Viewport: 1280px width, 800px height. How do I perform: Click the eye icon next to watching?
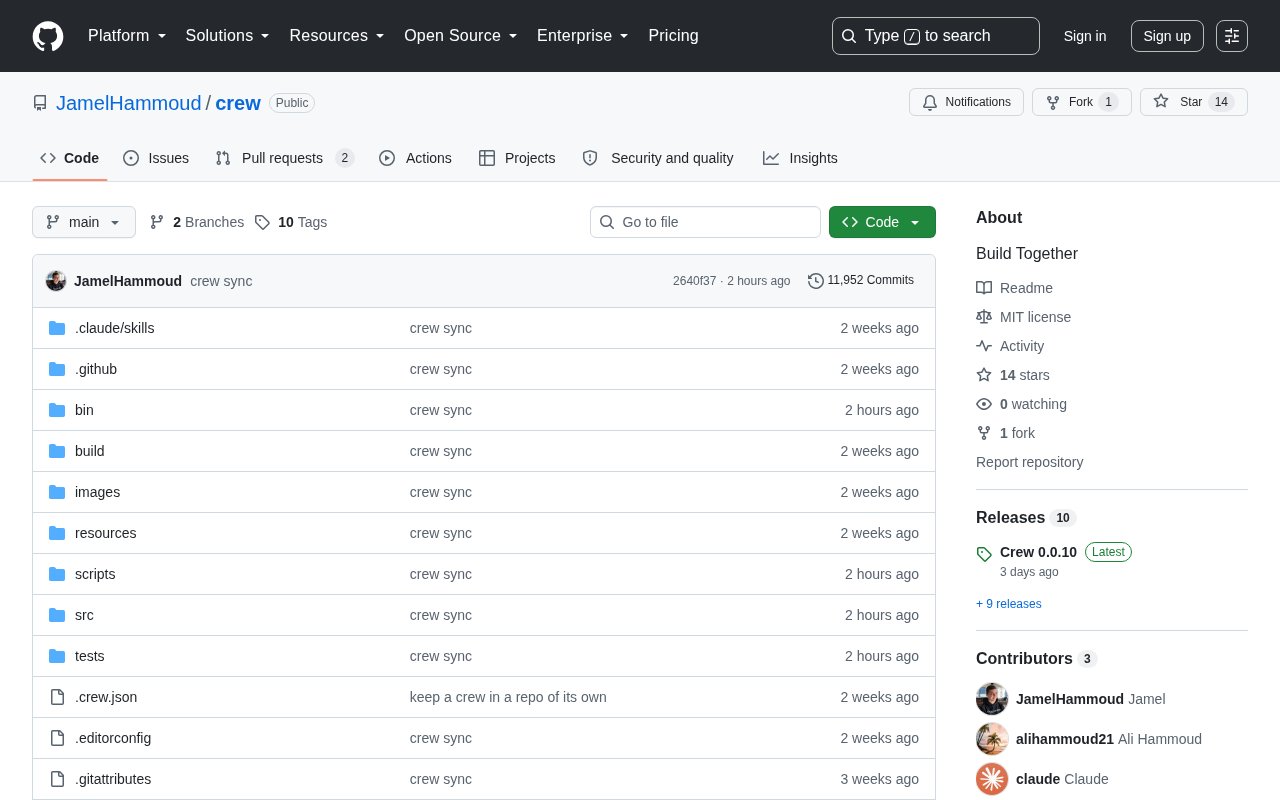pyautogui.click(x=984, y=404)
